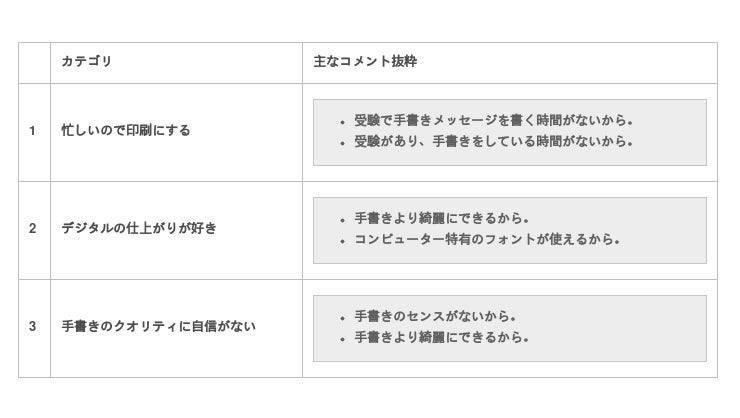Click the bullet before 手書きより綺麗にできるから in row 3
The height and width of the screenshot is (418, 740).
pos(342,339)
